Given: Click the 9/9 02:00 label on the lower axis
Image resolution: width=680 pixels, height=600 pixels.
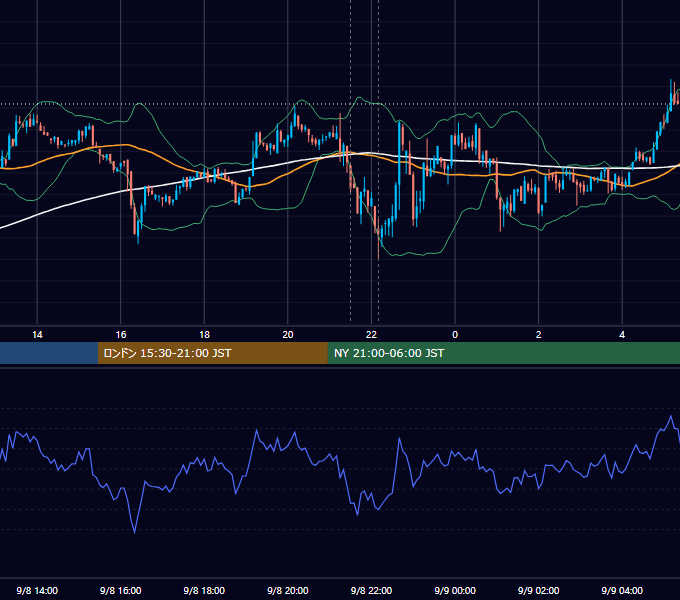Looking at the screenshot, I should [539, 590].
